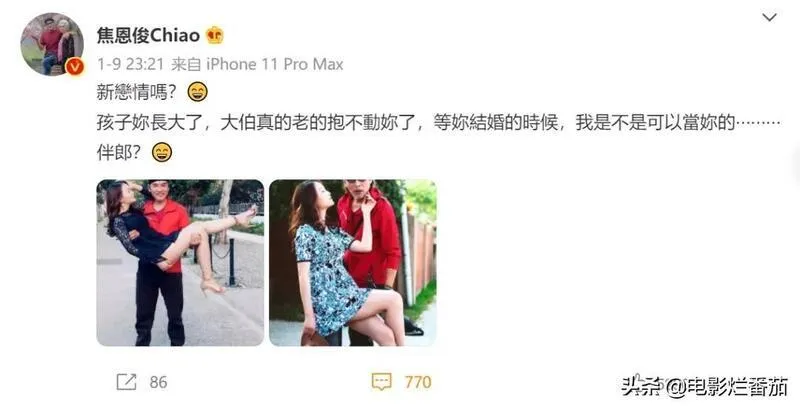
Task: Click the post text starting 孩子妳長大了
Action: click(438, 122)
